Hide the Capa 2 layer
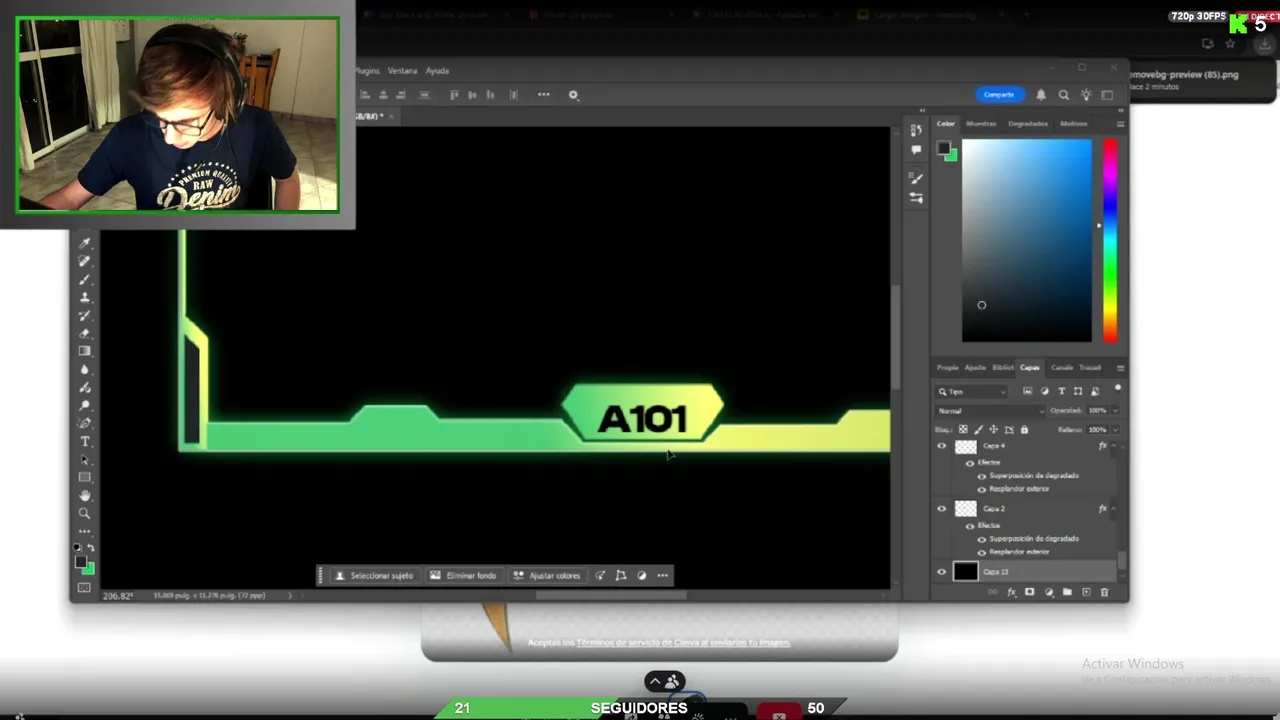Screen dimensions: 1280x720 [x=941, y=509]
